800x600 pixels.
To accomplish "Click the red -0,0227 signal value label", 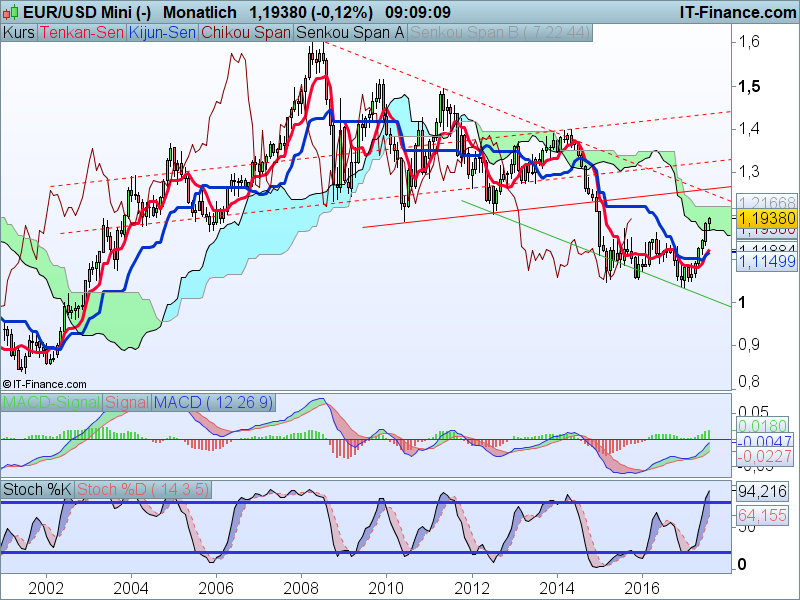I will 765,456.
